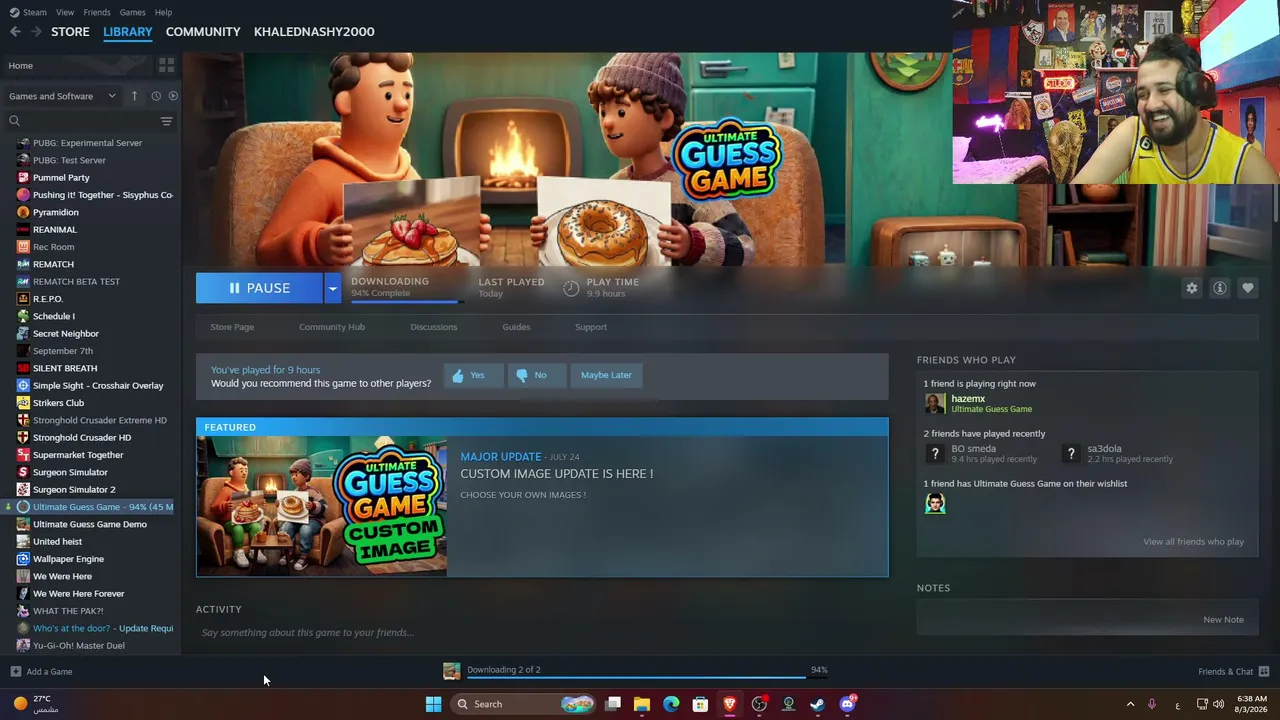View all friends who play
This screenshot has height=720, width=1280.
(1193, 542)
